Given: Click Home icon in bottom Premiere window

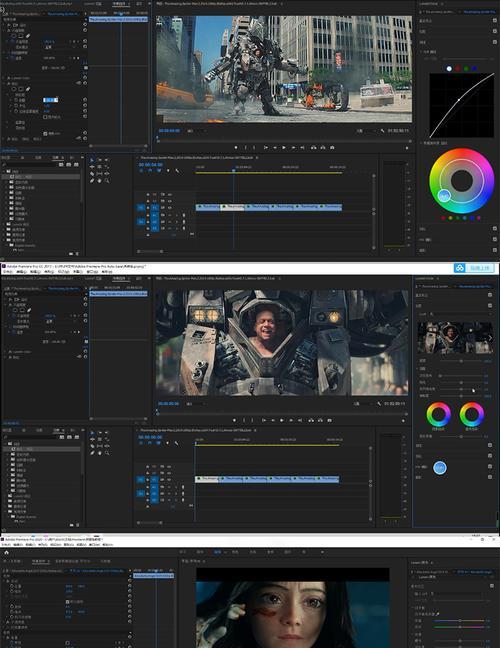Looking at the screenshot, I should coord(6,552).
